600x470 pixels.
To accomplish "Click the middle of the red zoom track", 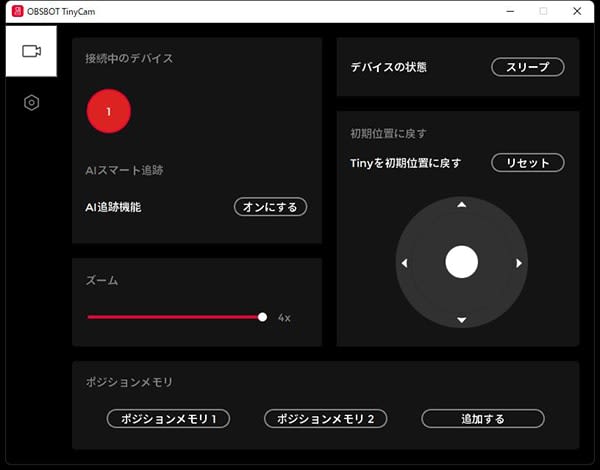I will coord(173,317).
